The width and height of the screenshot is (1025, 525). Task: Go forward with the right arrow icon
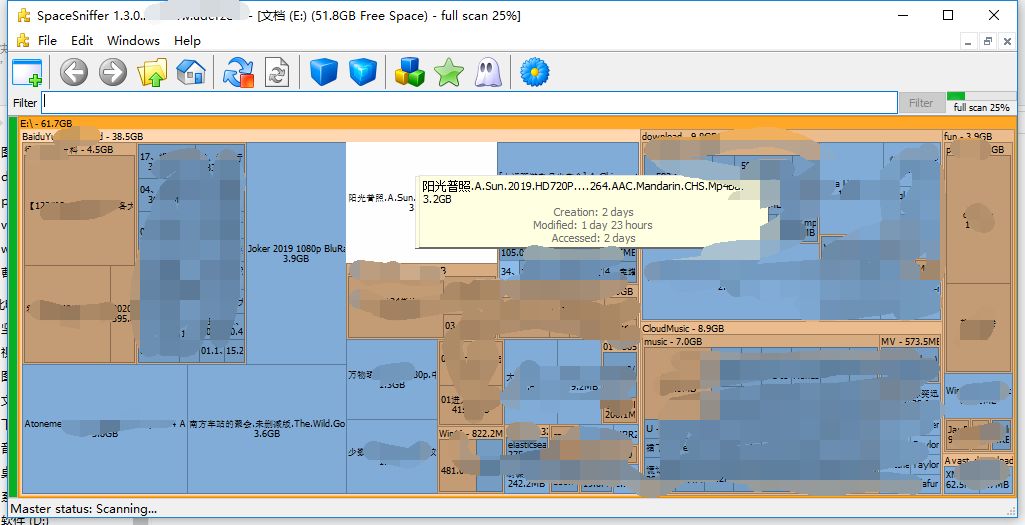coord(113,72)
